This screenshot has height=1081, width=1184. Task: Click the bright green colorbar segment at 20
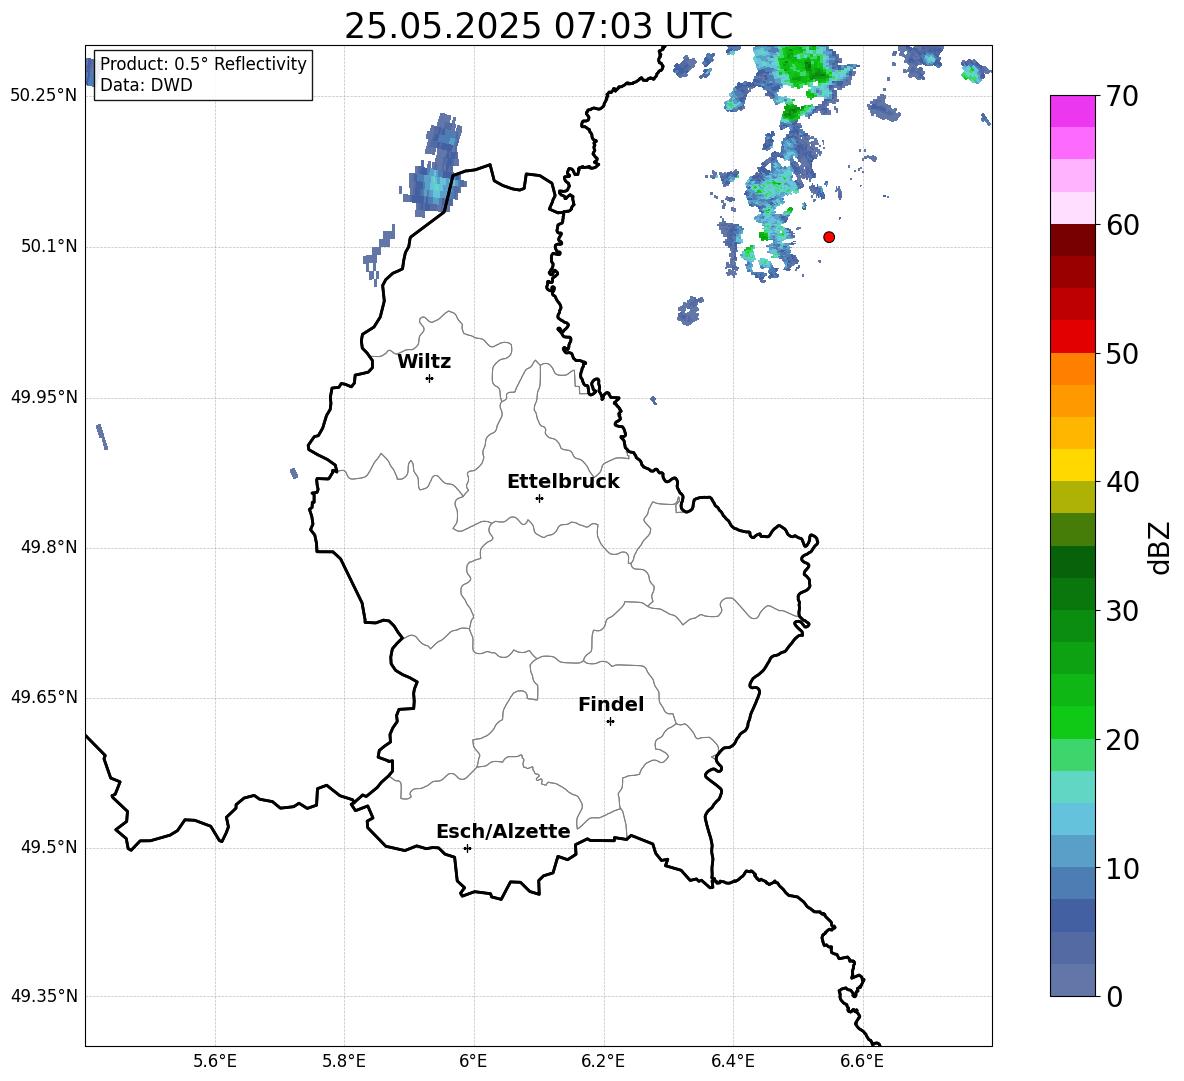point(1072,722)
